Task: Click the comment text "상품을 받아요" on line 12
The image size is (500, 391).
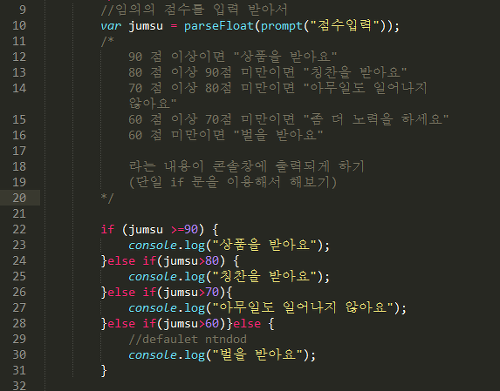Action: pyautogui.click(x=285, y=56)
